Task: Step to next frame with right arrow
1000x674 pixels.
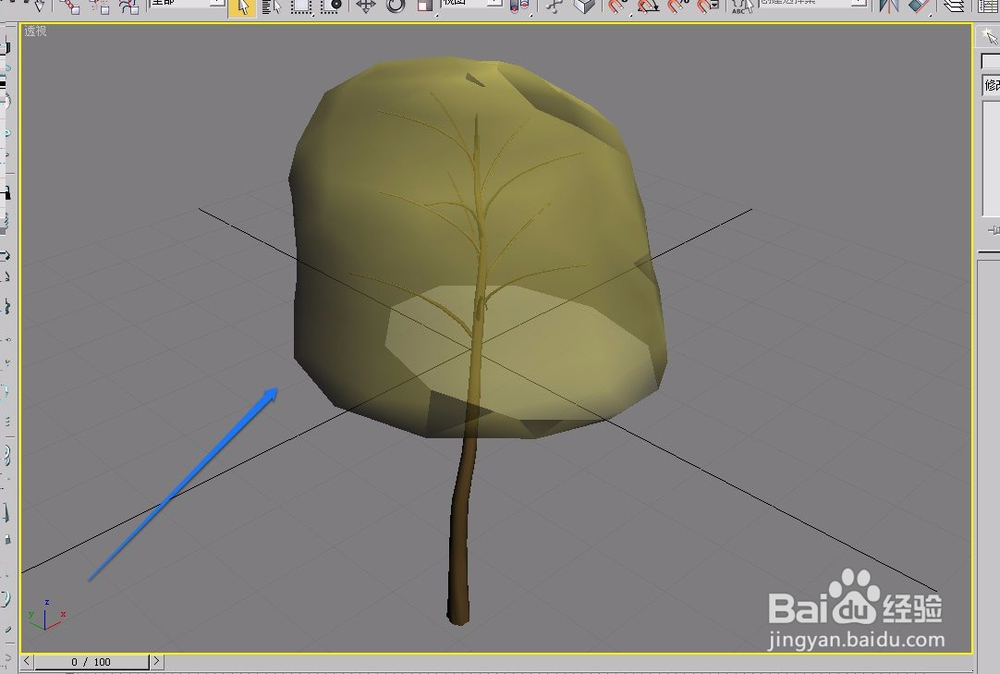Action: (x=156, y=661)
